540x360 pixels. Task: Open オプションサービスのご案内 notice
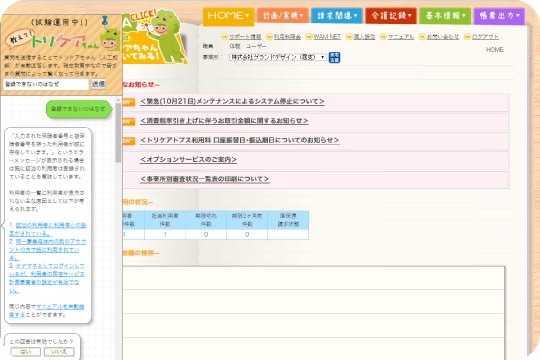pyautogui.click(x=188, y=160)
